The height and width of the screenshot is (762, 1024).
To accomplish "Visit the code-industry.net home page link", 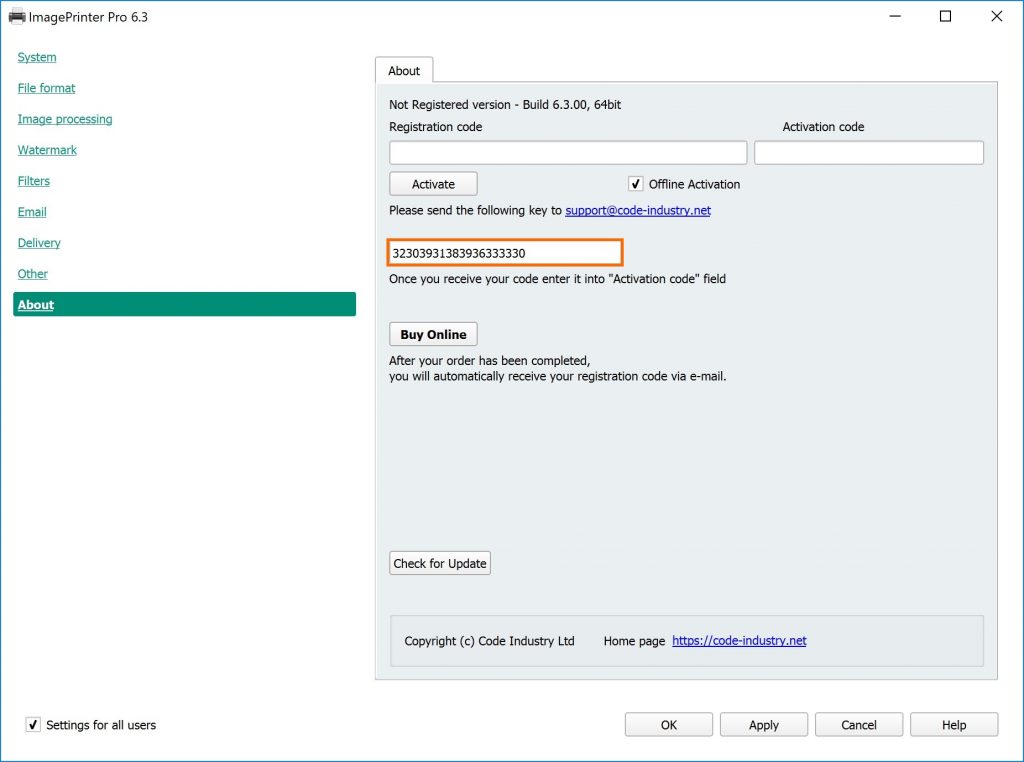I will point(740,641).
